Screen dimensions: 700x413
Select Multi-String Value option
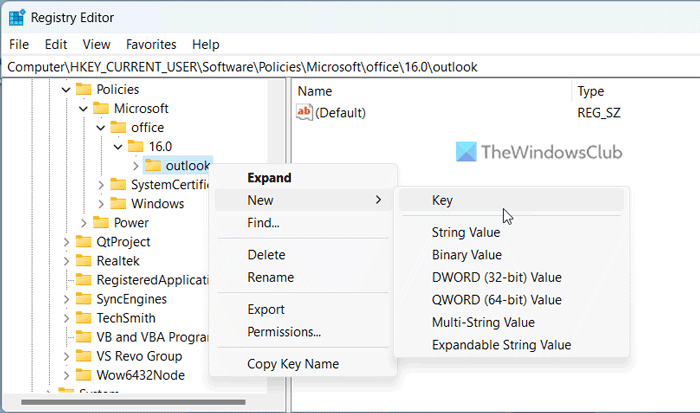[511, 322]
